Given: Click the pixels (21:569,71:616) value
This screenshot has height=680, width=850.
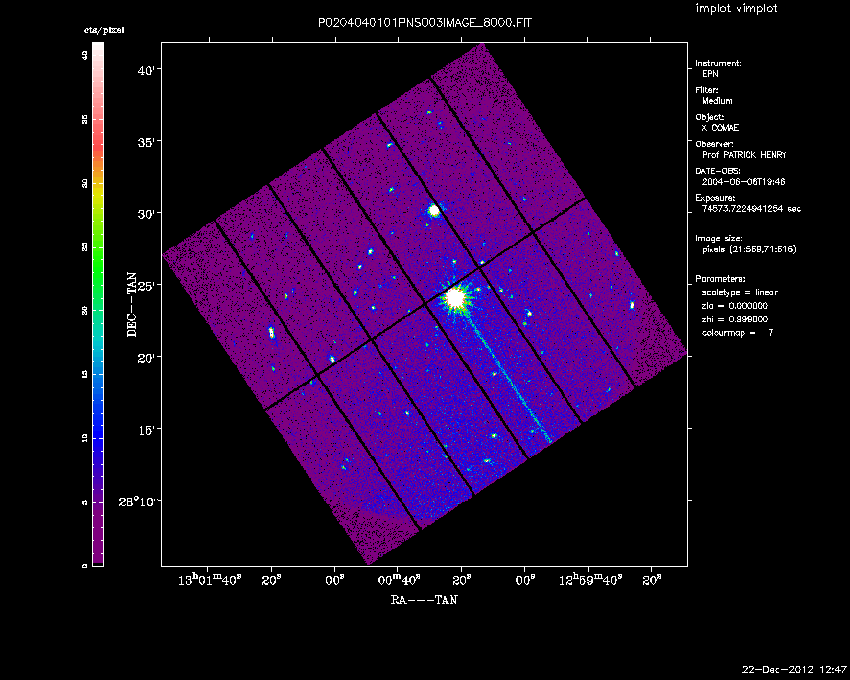Looking at the screenshot, I should coord(749,249).
